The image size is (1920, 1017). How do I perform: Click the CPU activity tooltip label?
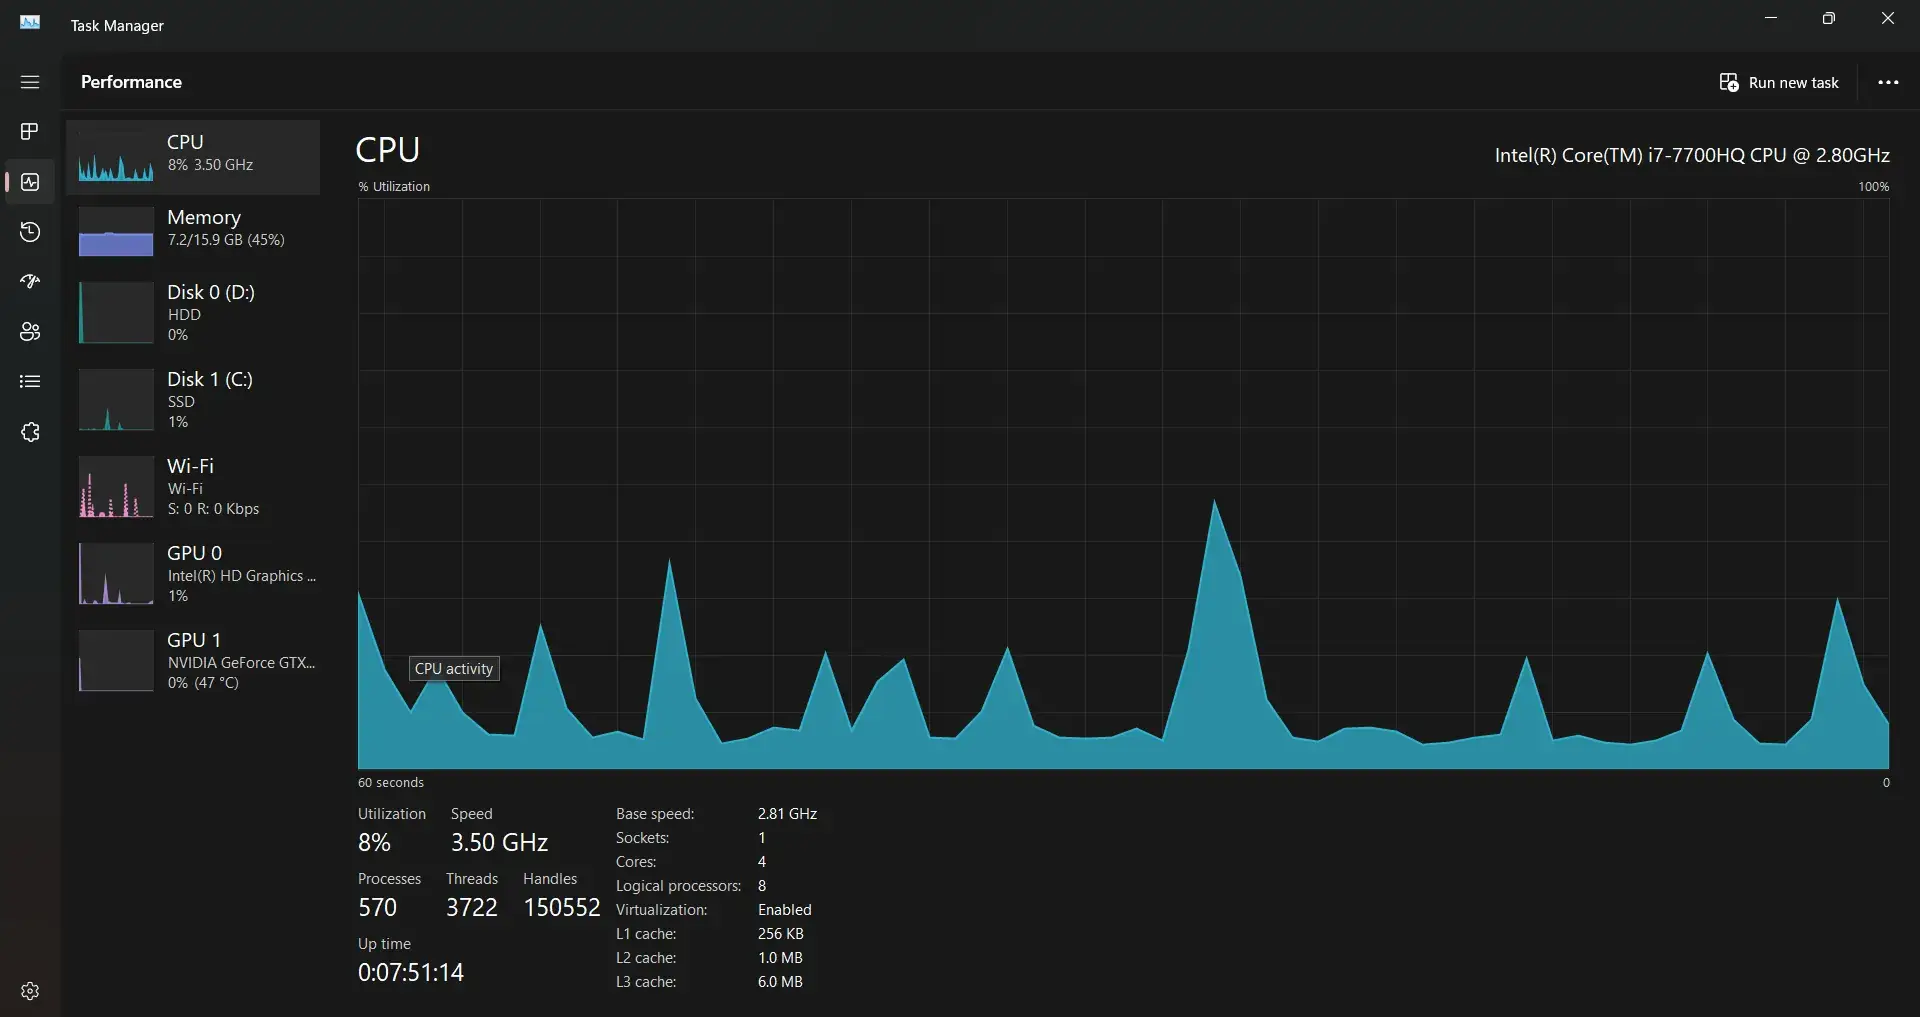point(454,669)
